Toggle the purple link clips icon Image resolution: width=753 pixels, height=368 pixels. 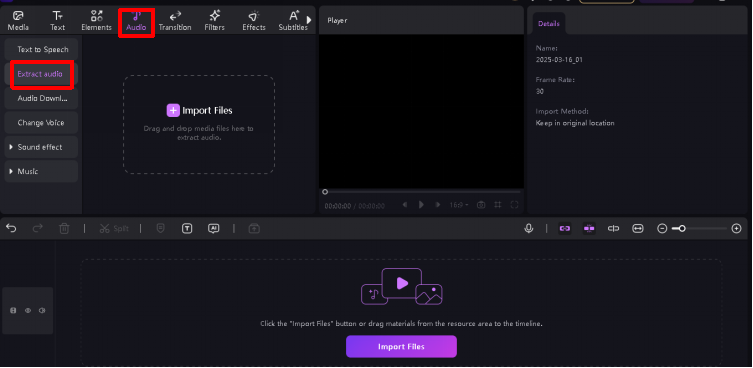click(x=565, y=229)
